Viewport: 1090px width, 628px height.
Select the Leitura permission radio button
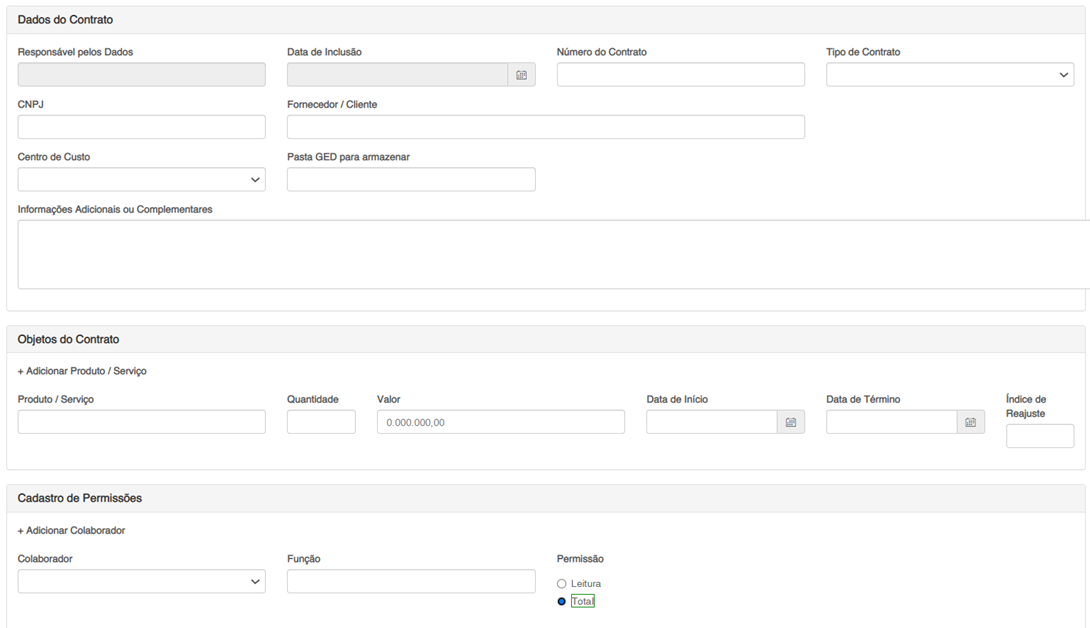tap(562, 583)
